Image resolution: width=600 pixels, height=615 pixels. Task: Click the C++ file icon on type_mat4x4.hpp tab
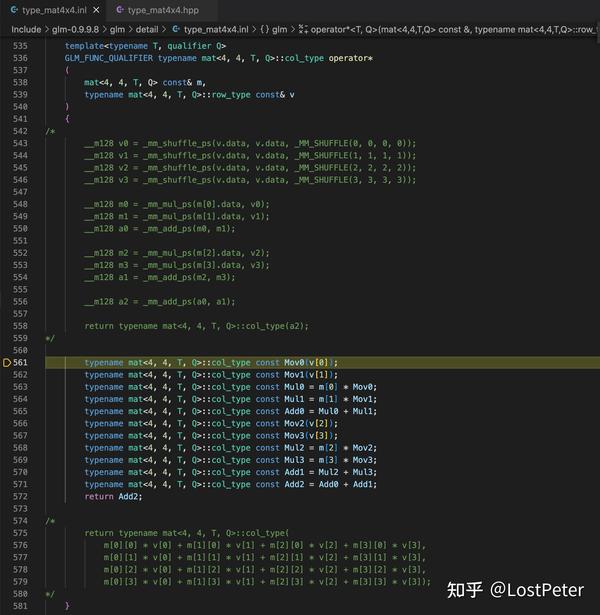click(x=120, y=10)
